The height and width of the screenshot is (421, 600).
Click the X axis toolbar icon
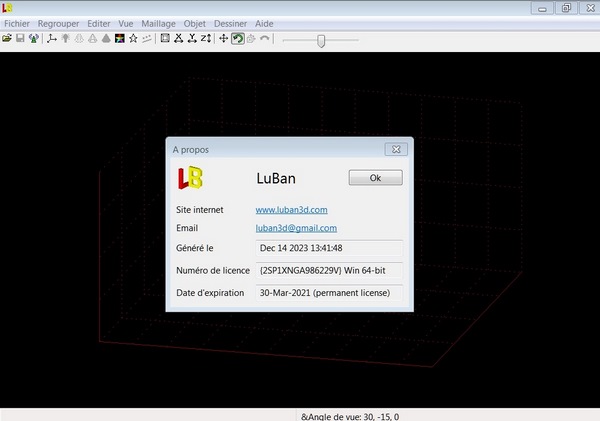point(178,38)
